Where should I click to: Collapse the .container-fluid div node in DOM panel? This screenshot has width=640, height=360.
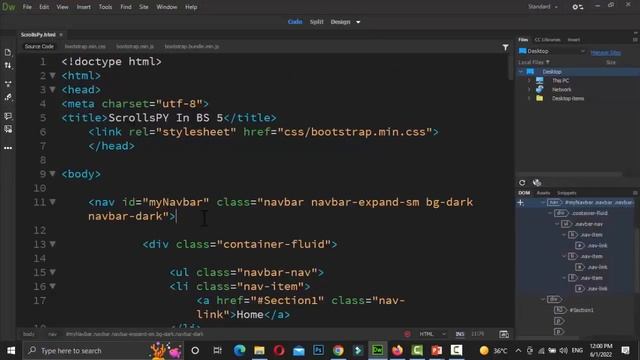[x=550, y=213]
